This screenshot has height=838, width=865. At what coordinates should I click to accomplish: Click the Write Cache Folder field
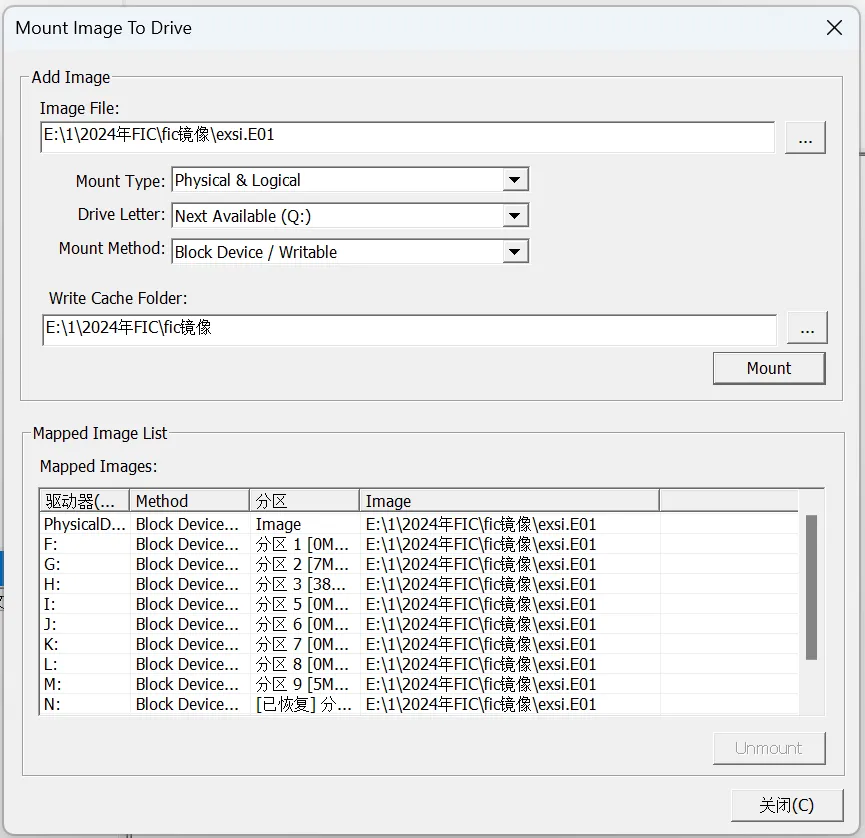(x=409, y=329)
